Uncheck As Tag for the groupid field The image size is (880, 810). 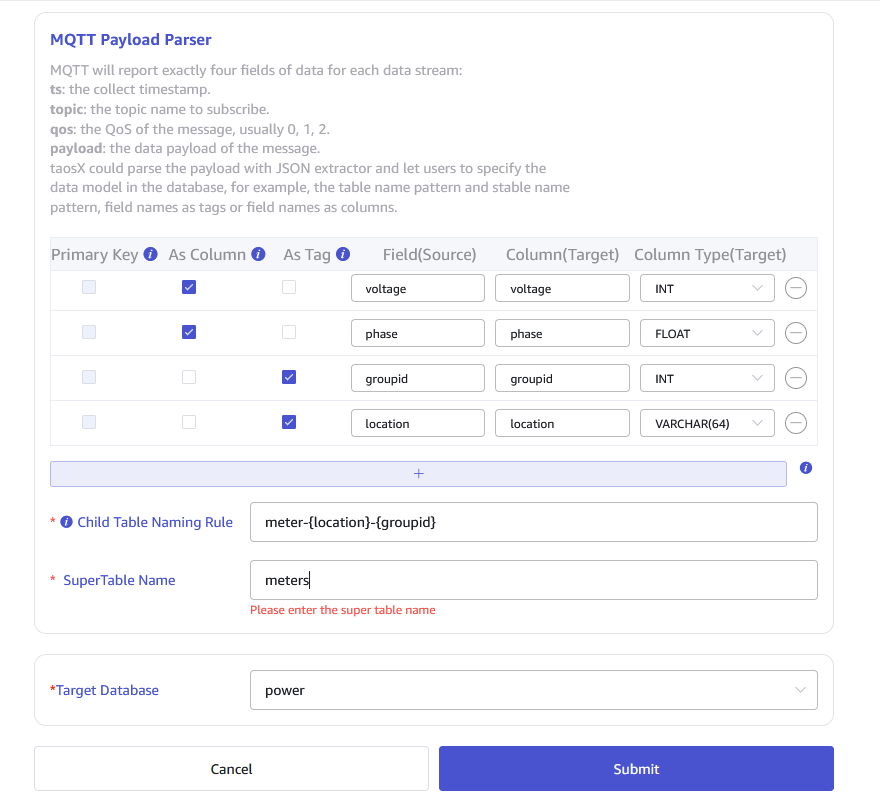[289, 377]
